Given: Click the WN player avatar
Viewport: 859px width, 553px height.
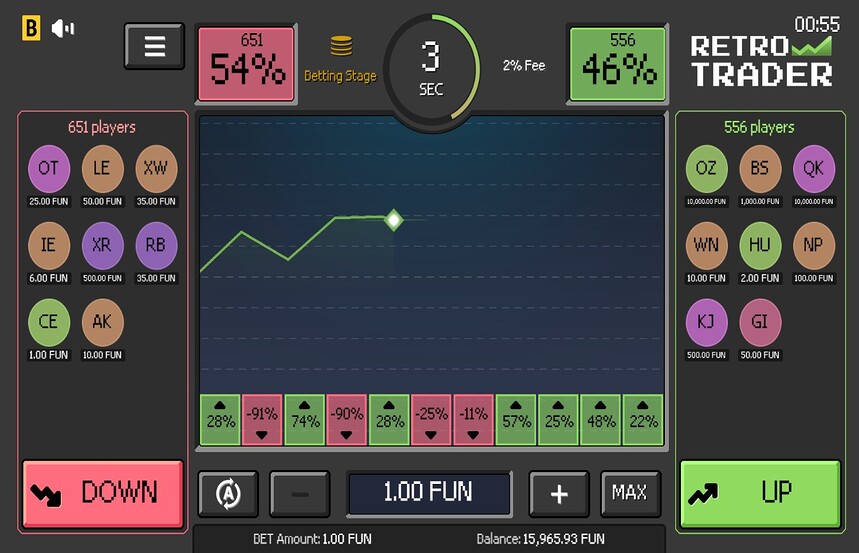Looking at the screenshot, I should pos(707,245).
